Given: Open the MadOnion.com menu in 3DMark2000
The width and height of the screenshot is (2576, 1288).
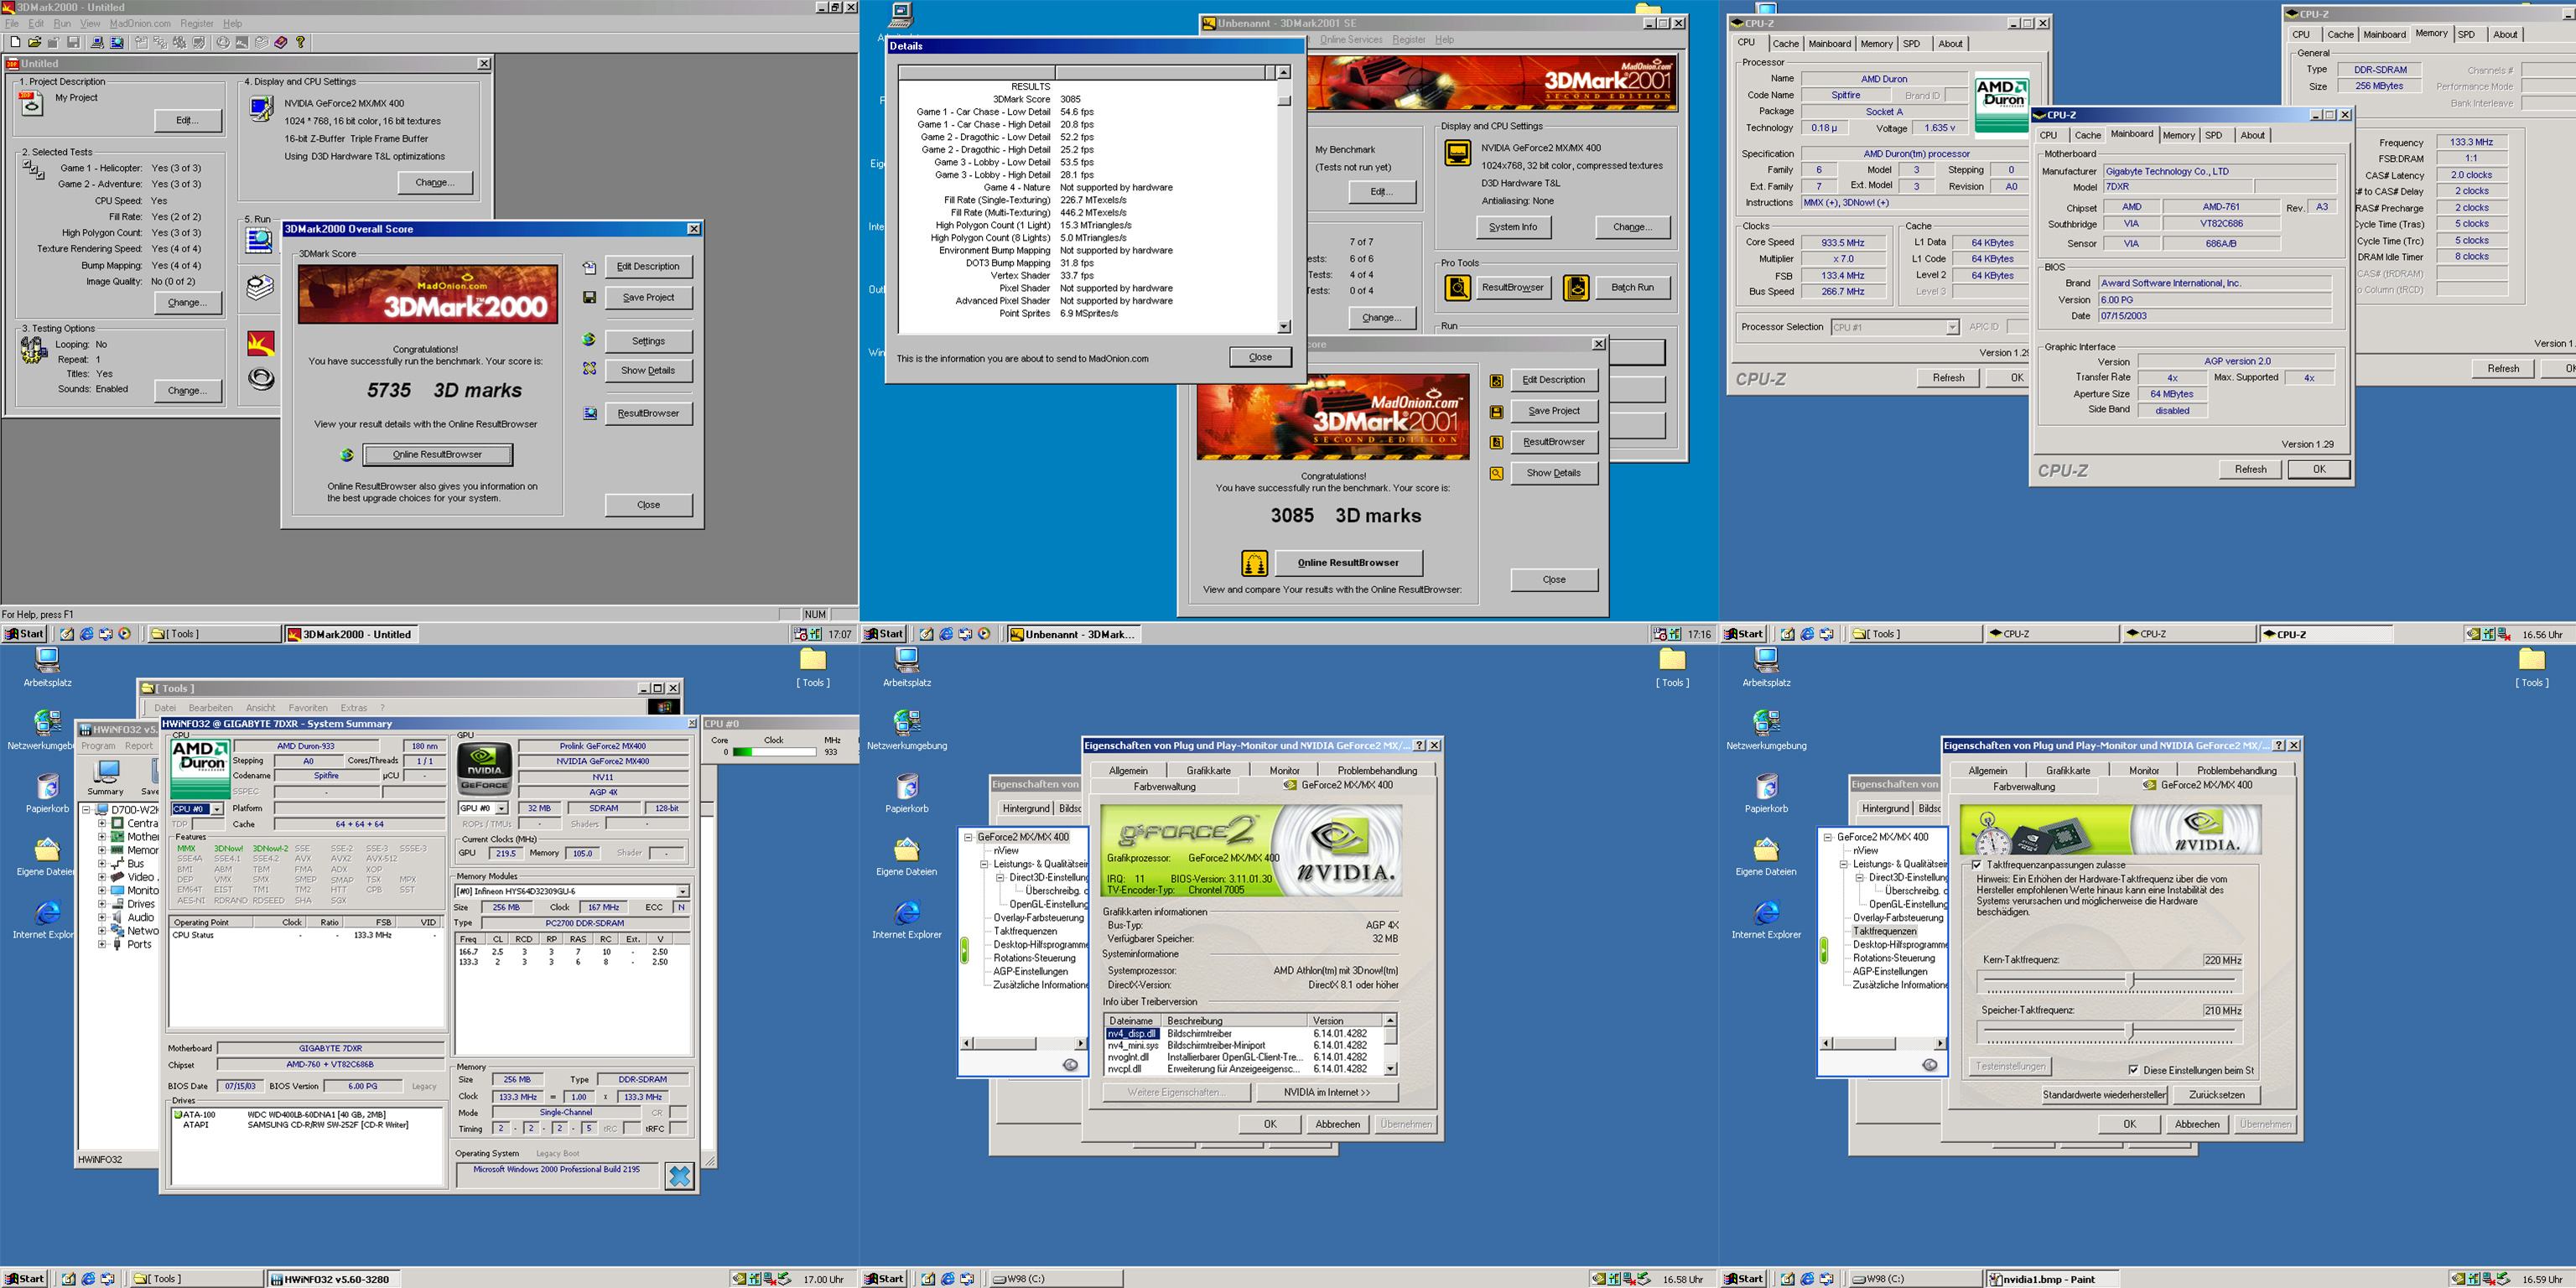Looking at the screenshot, I should tap(140, 23).
